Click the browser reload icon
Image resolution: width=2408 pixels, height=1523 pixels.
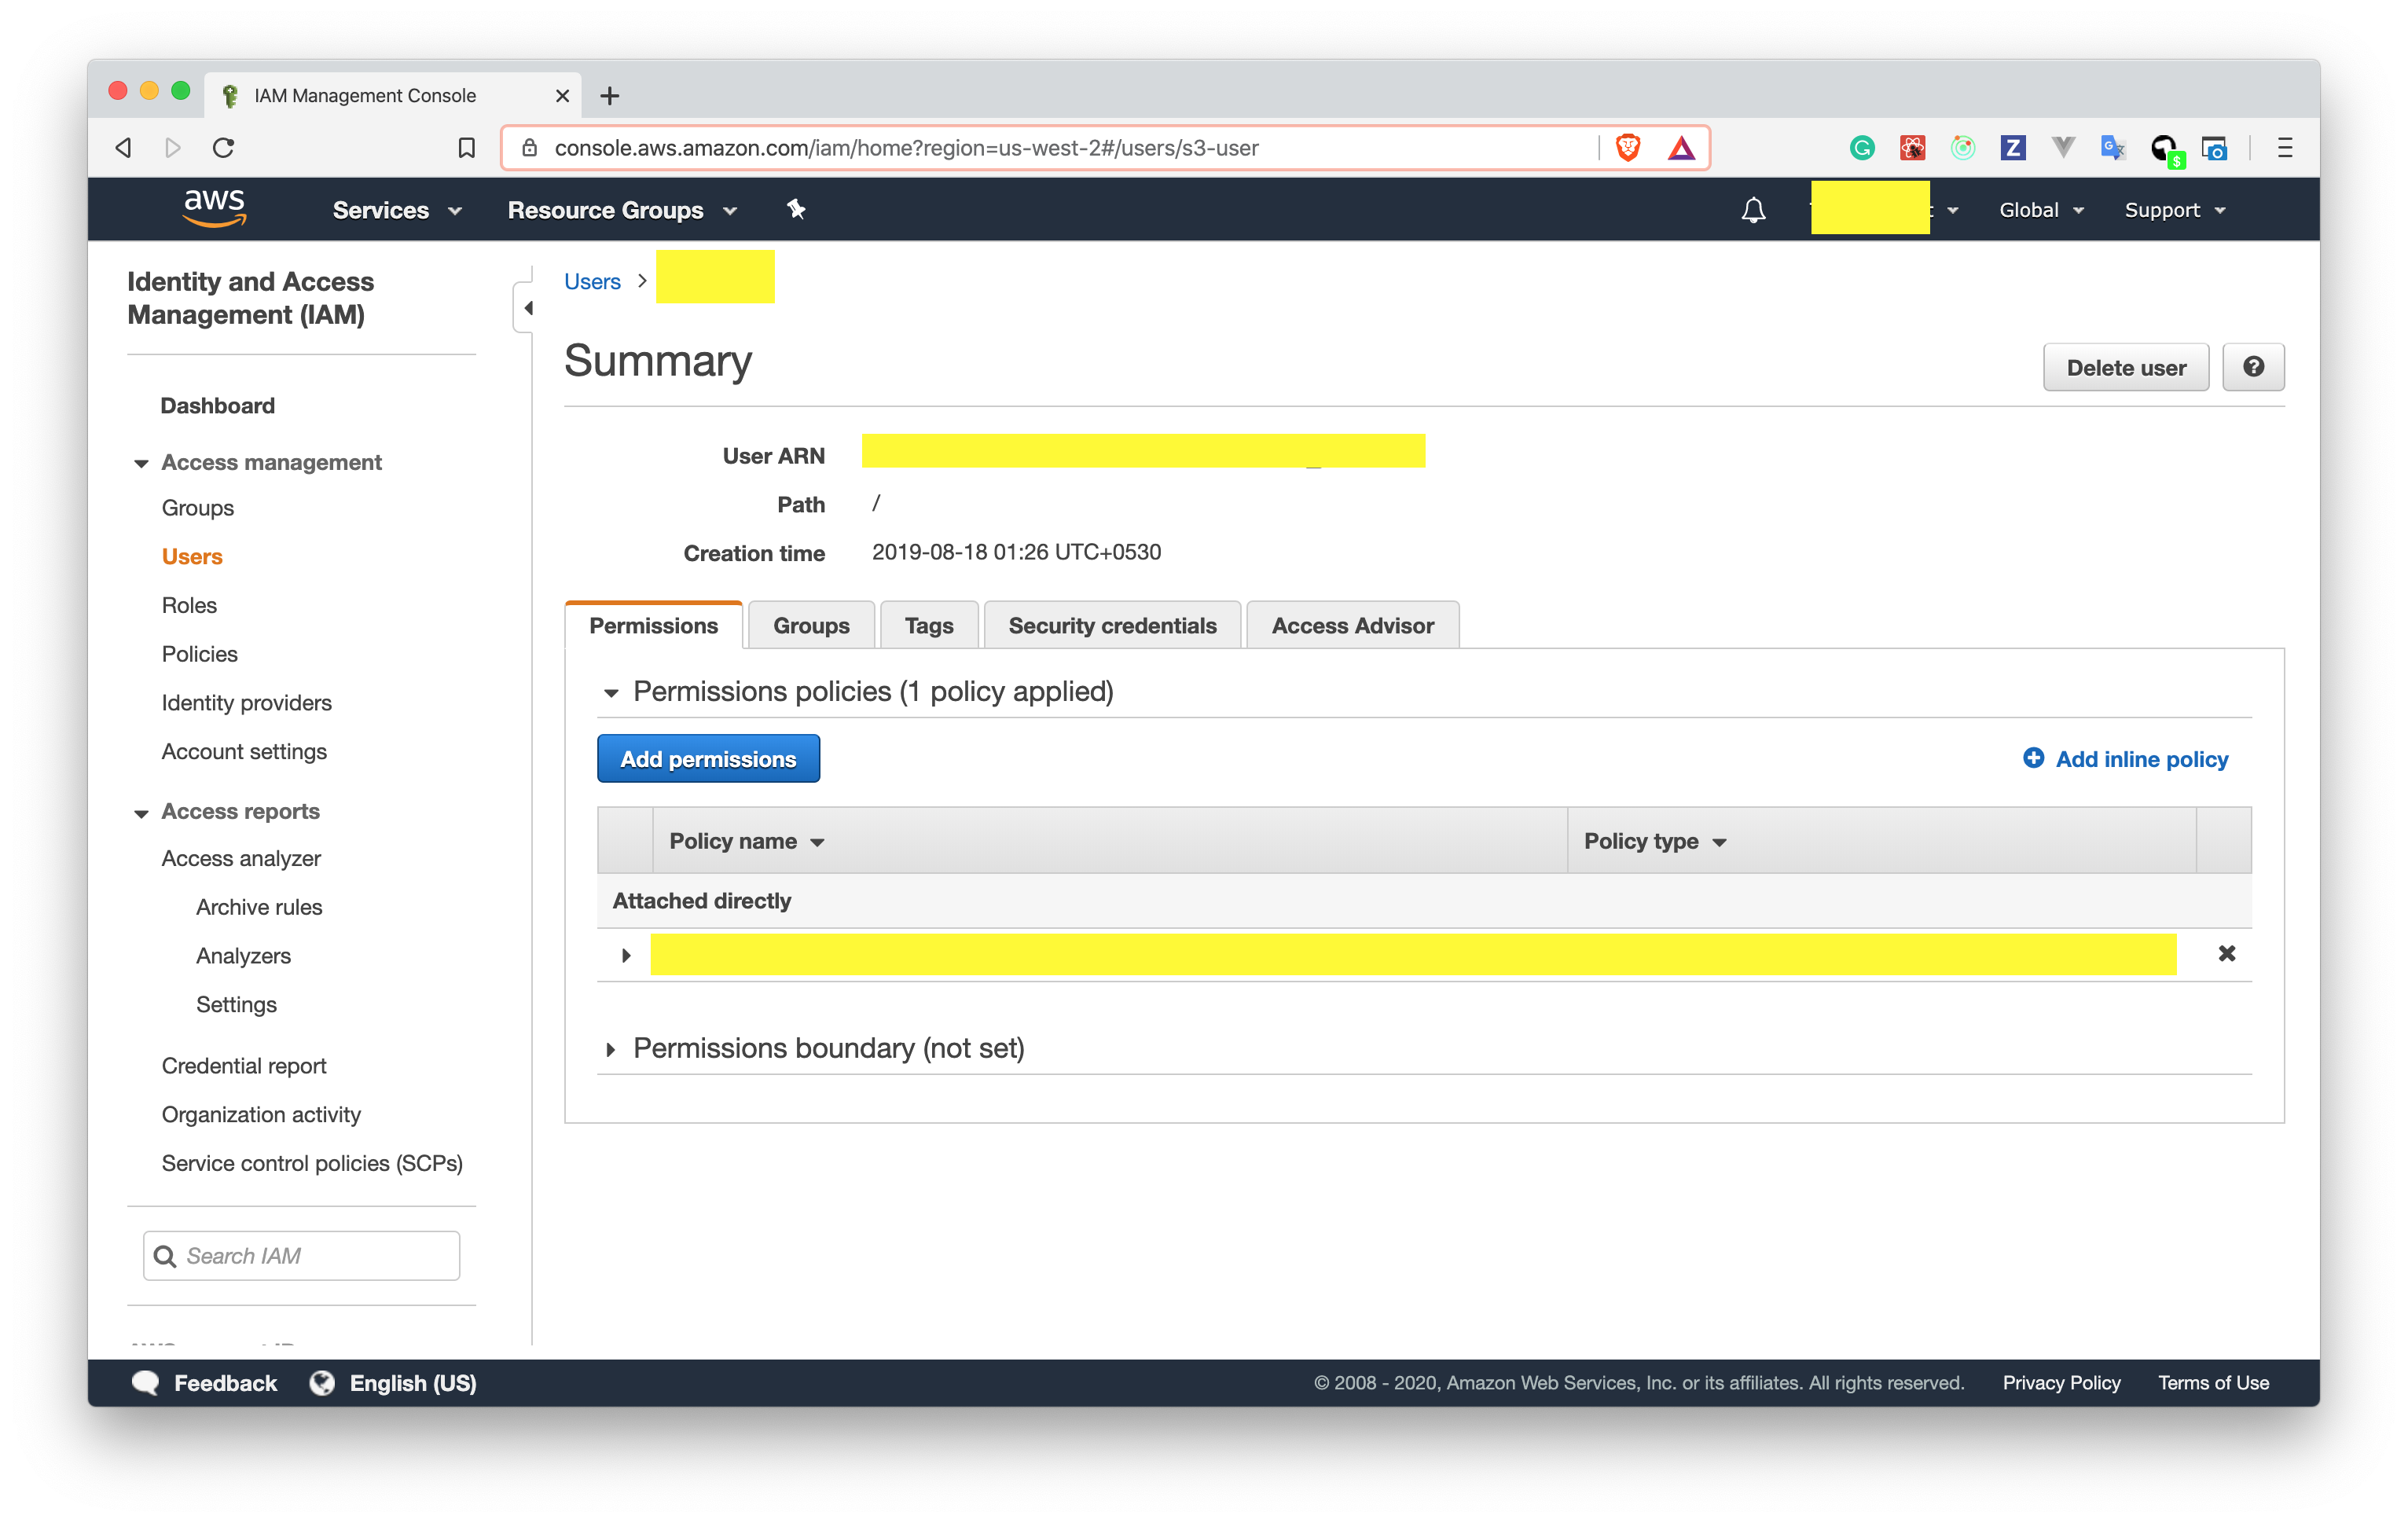click(x=224, y=148)
